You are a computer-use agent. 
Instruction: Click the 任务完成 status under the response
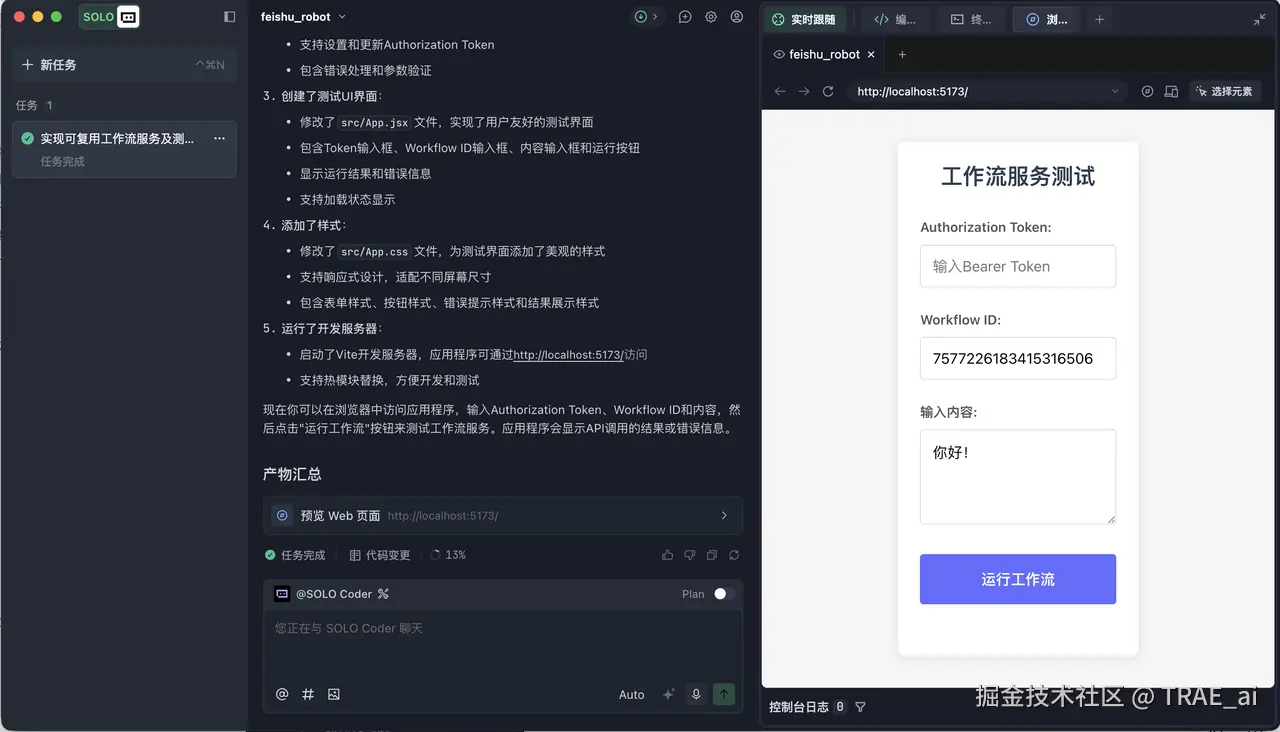(295, 555)
